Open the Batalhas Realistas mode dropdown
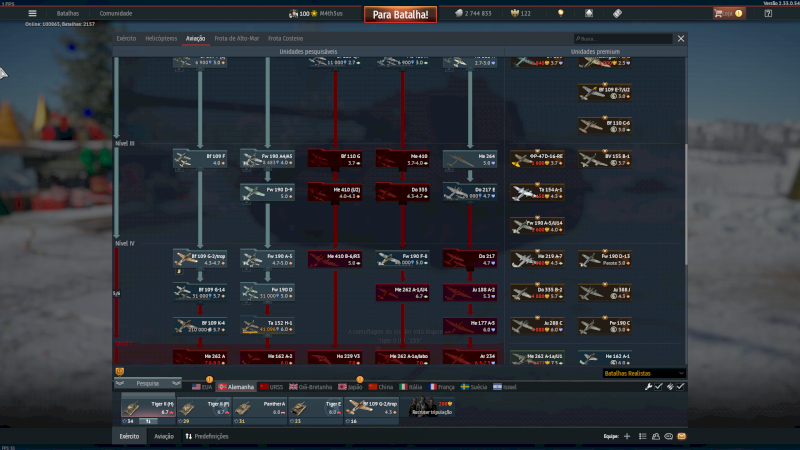The width and height of the screenshot is (800, 450). coord(644,373)
